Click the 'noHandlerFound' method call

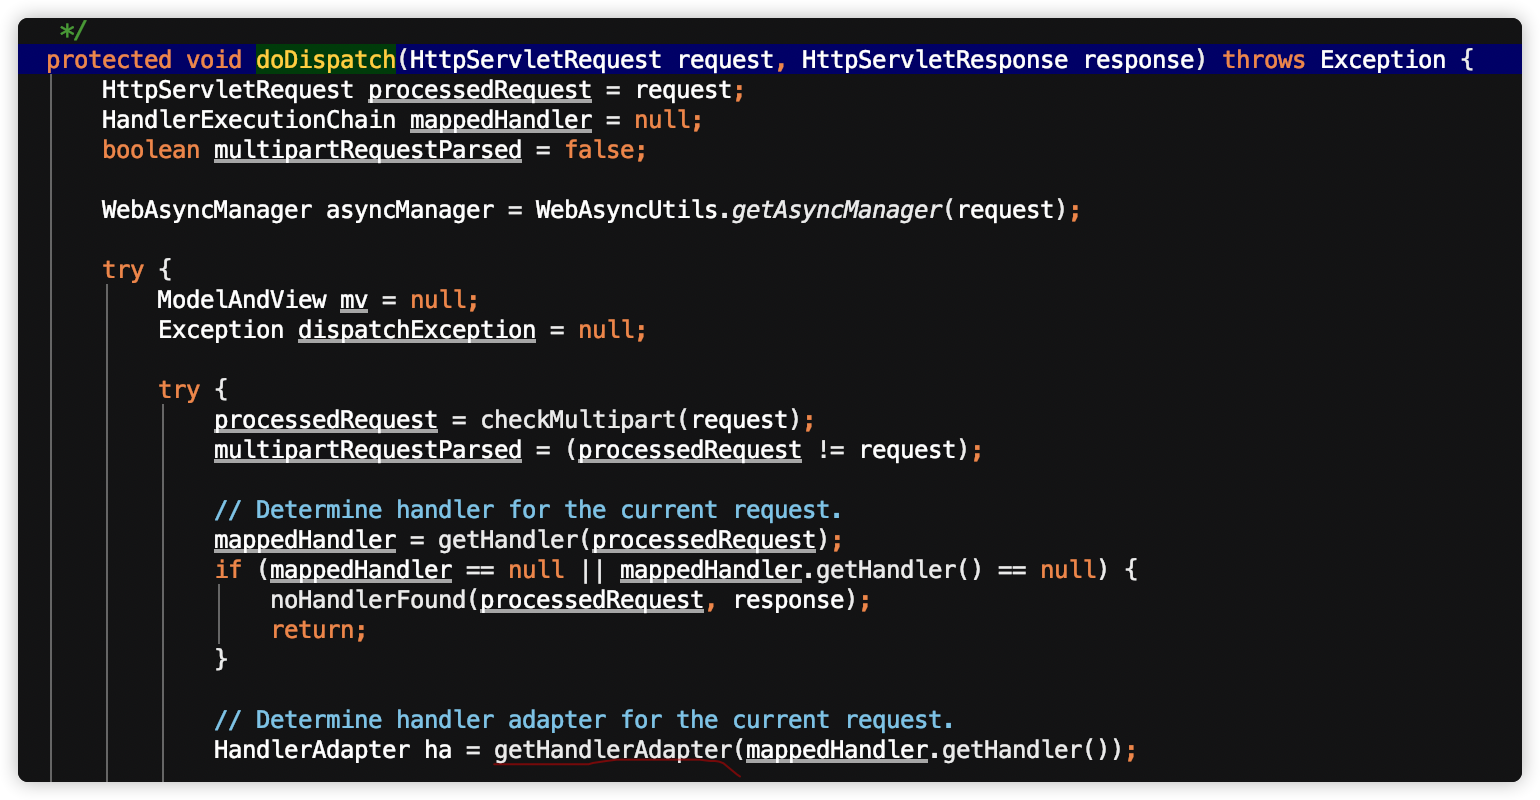[x=368, y=600]
